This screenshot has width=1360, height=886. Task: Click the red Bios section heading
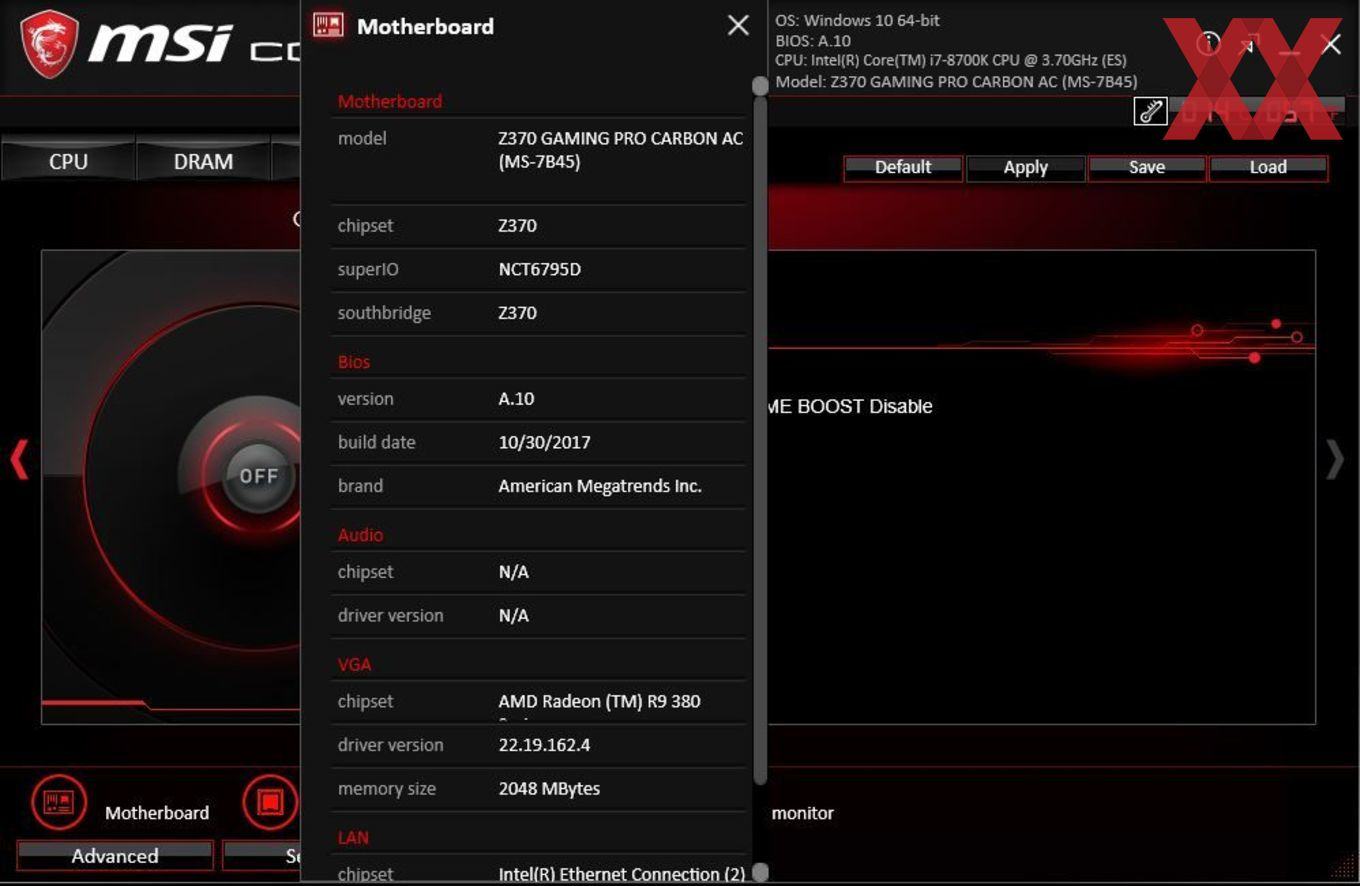coord(354,362)
